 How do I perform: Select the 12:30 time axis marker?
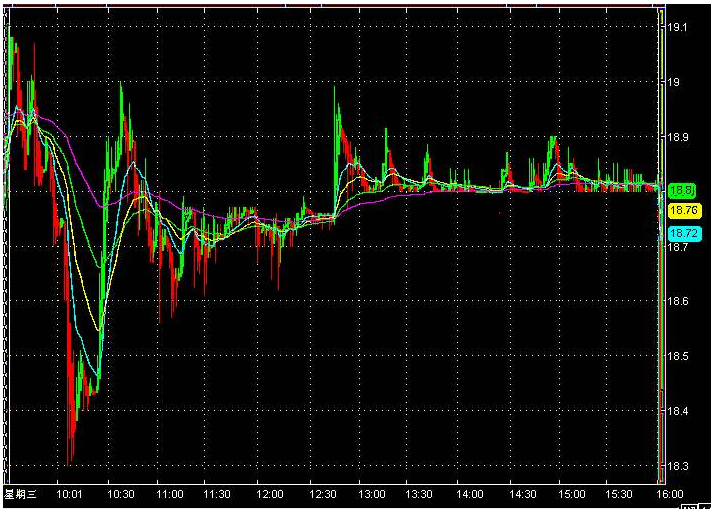tap(320, 494)
